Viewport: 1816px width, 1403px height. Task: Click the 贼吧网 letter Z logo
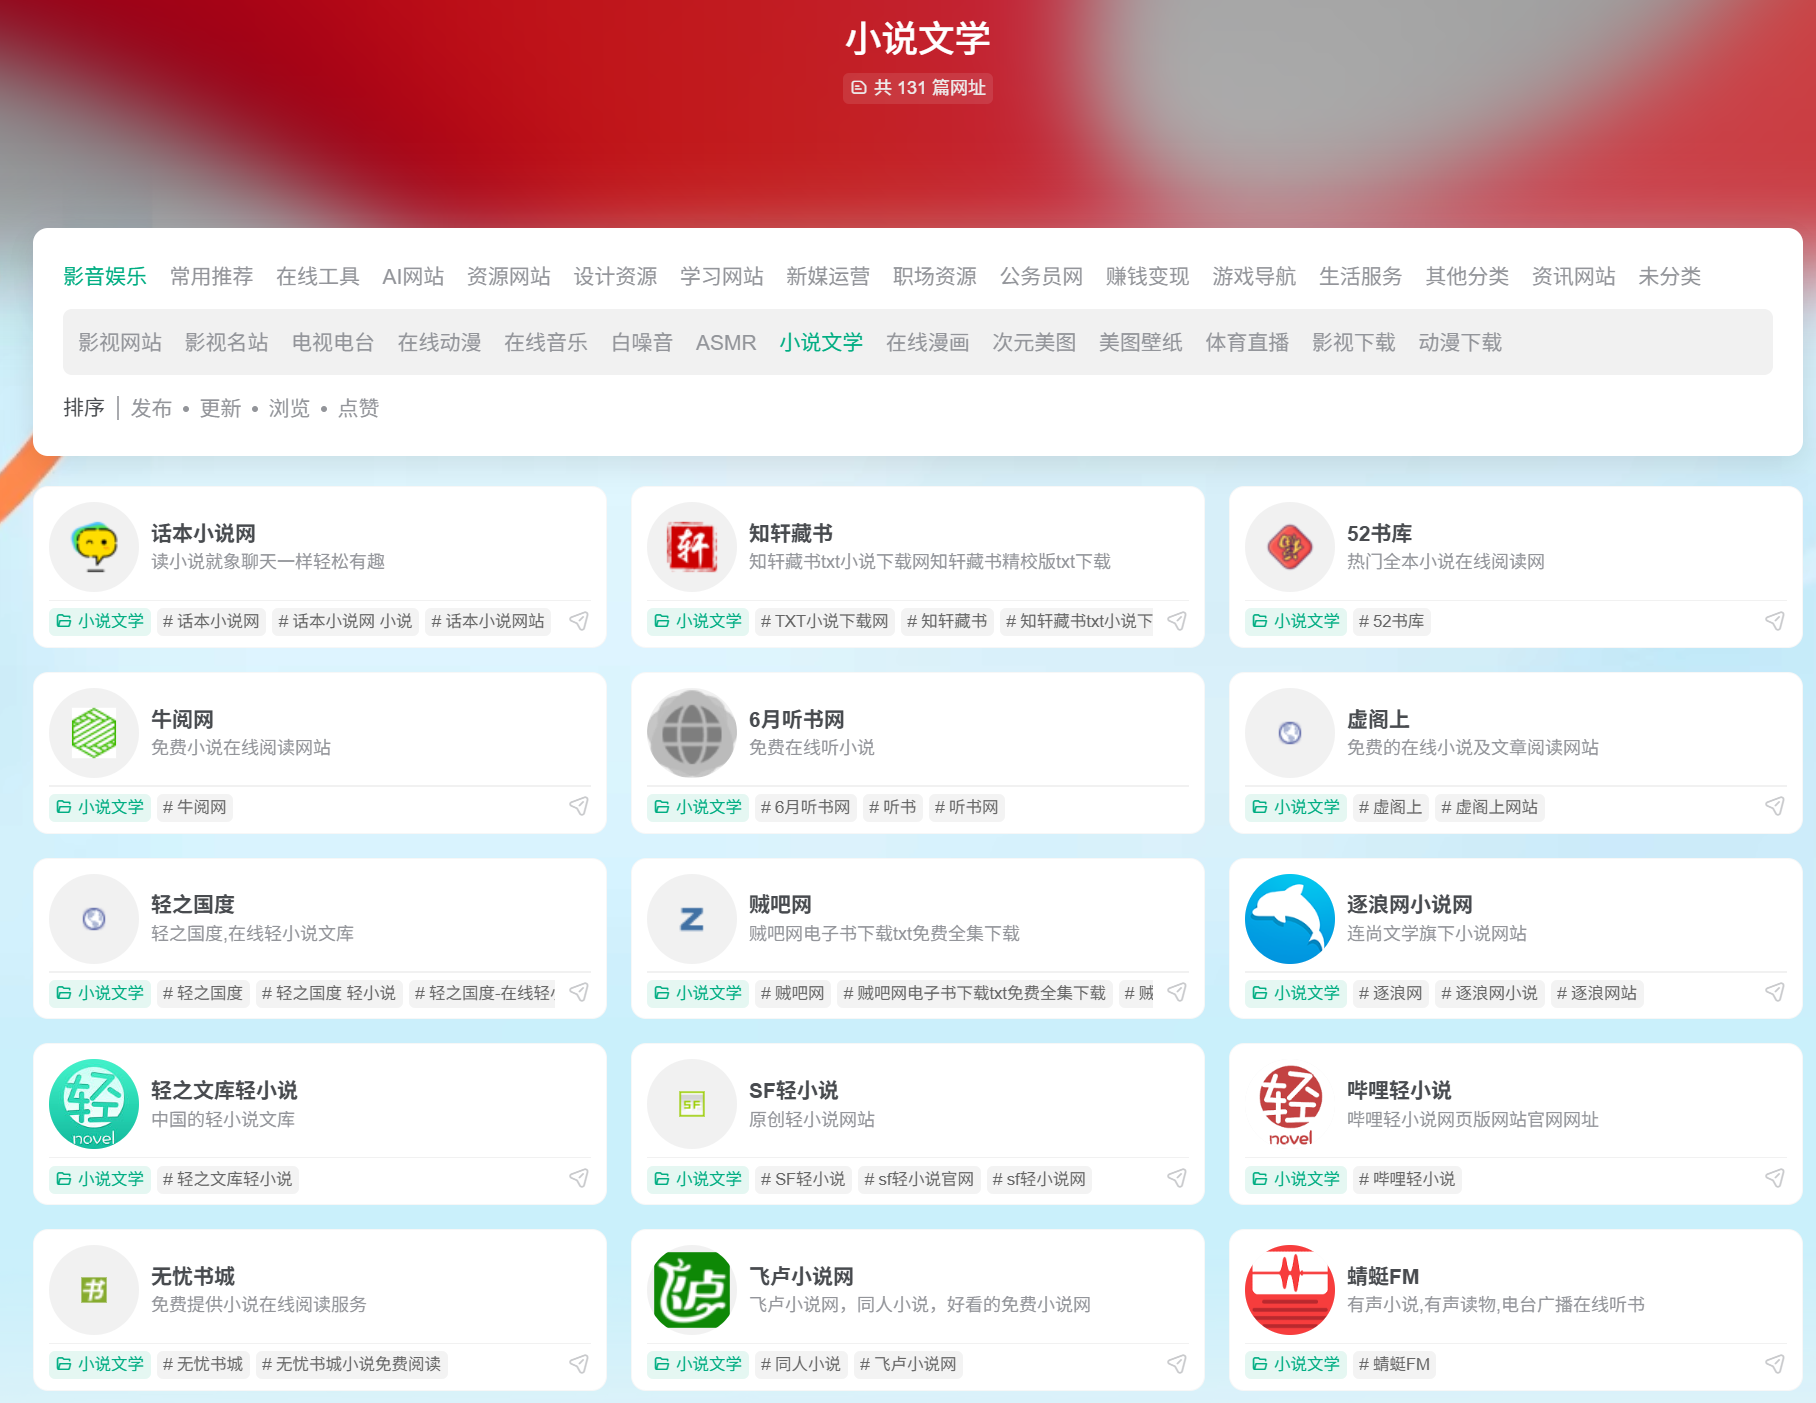point(693,918)
